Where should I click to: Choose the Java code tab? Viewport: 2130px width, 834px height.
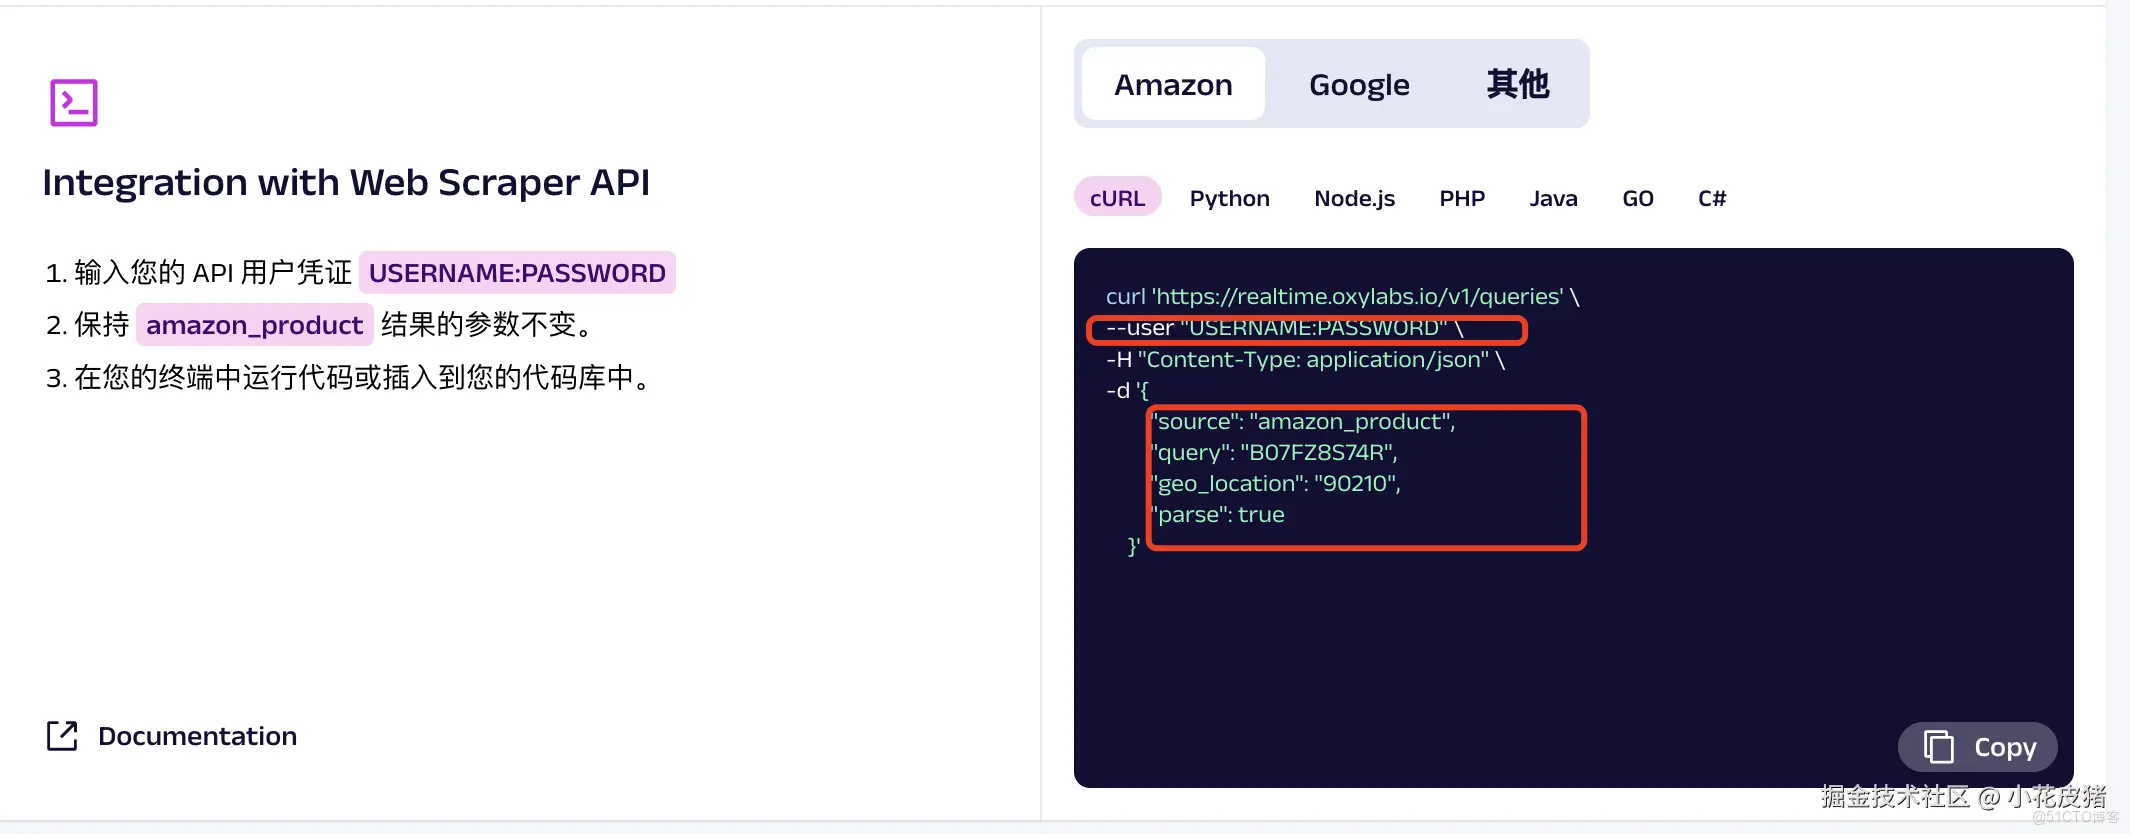[x=1553, y=198]
